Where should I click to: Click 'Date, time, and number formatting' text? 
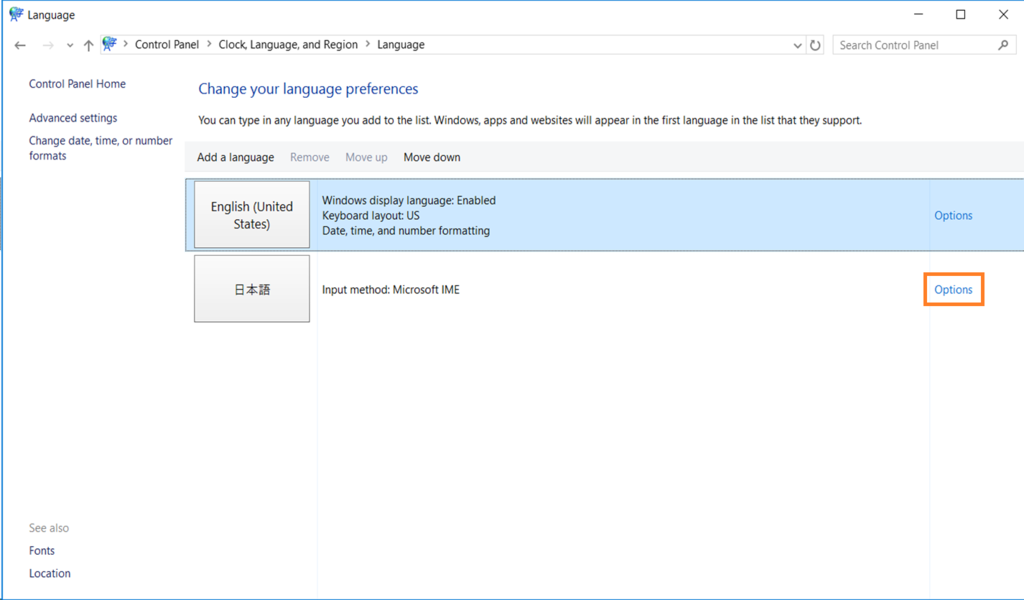[406, 230]
